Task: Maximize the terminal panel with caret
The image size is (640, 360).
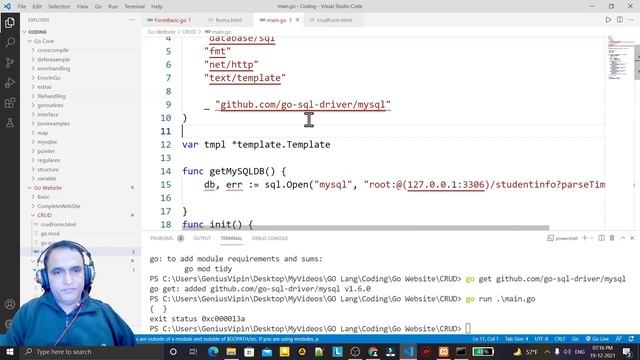Action: [622, 238]
